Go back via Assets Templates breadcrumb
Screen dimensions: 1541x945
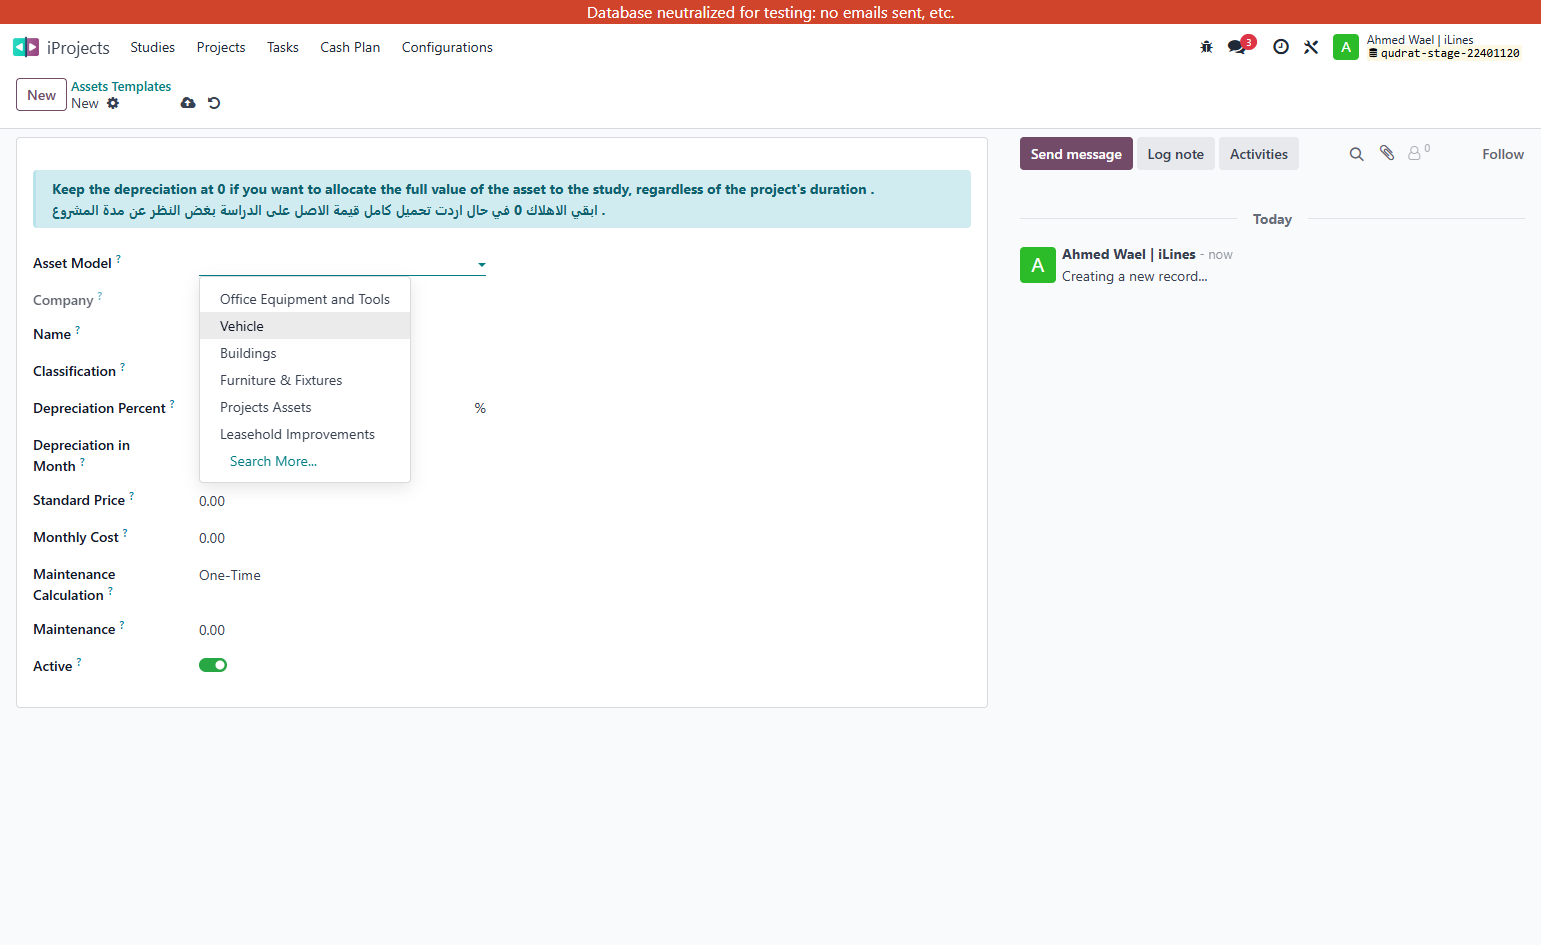121,87
